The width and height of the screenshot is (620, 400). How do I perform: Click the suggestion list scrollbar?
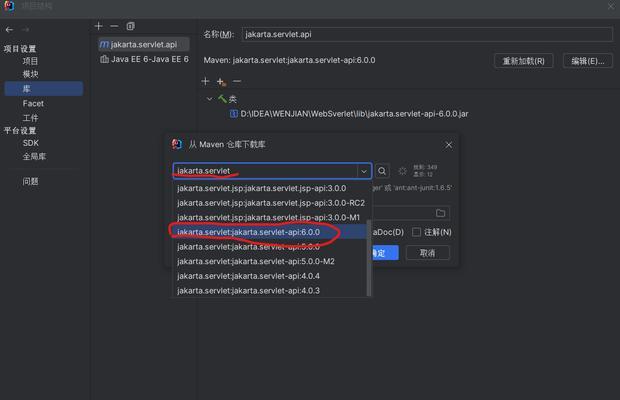click(369, 258)
